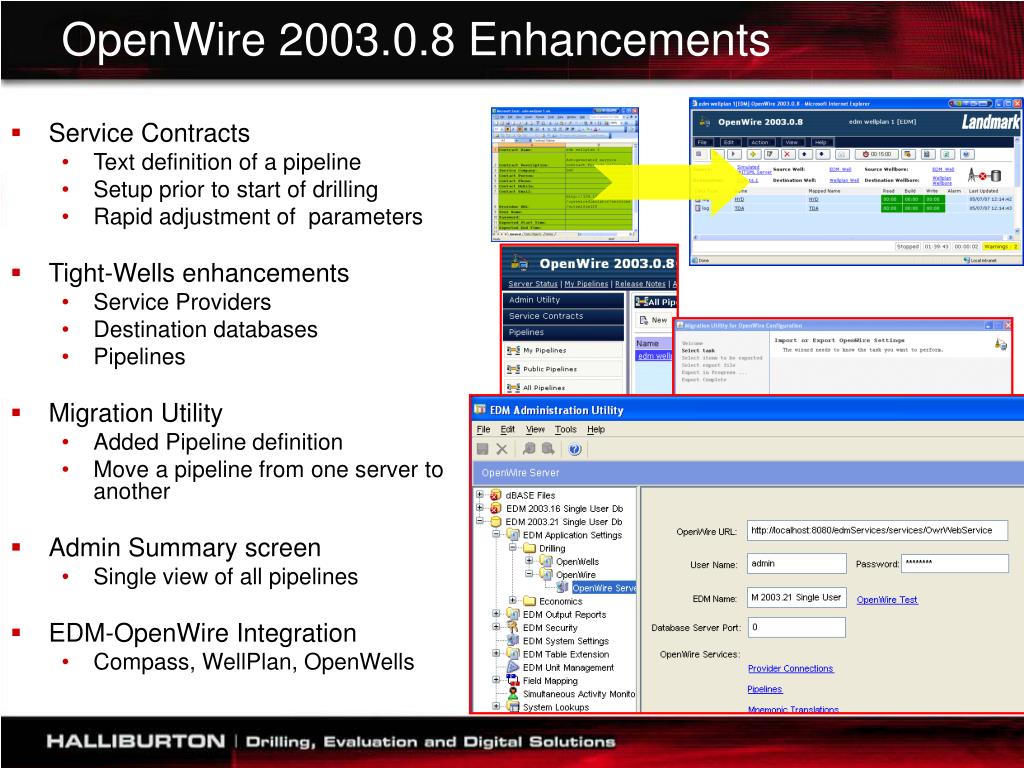This screenshot has height=768, width=1024.
Task: Open the View menu in EDM Administration Utility
Action: tap(535, 430)
